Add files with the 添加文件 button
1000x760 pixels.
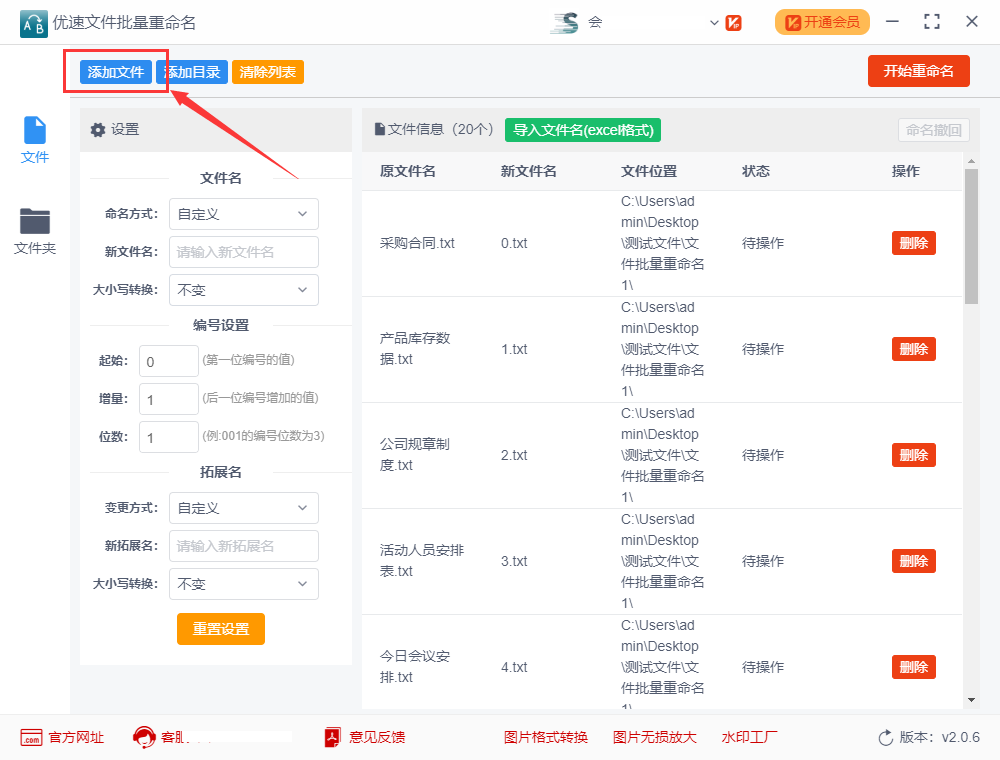coord(114,71)
